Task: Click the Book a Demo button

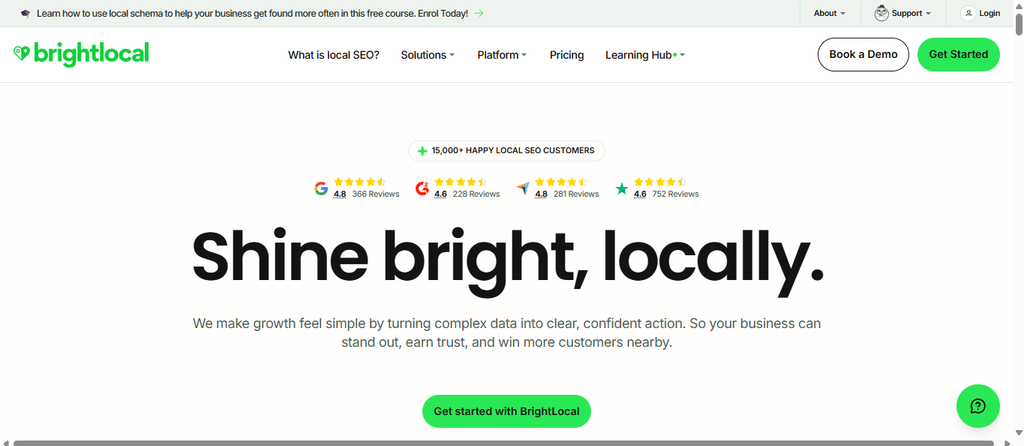Action: pos(863,54)
